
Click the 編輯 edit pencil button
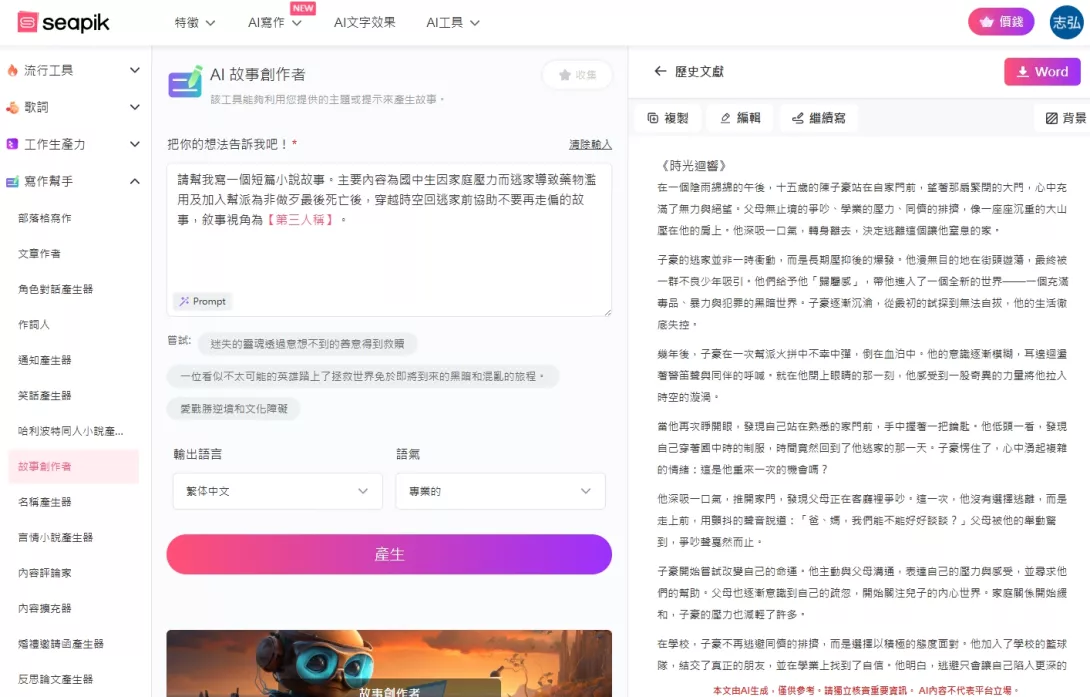click(x=739, y=118)
